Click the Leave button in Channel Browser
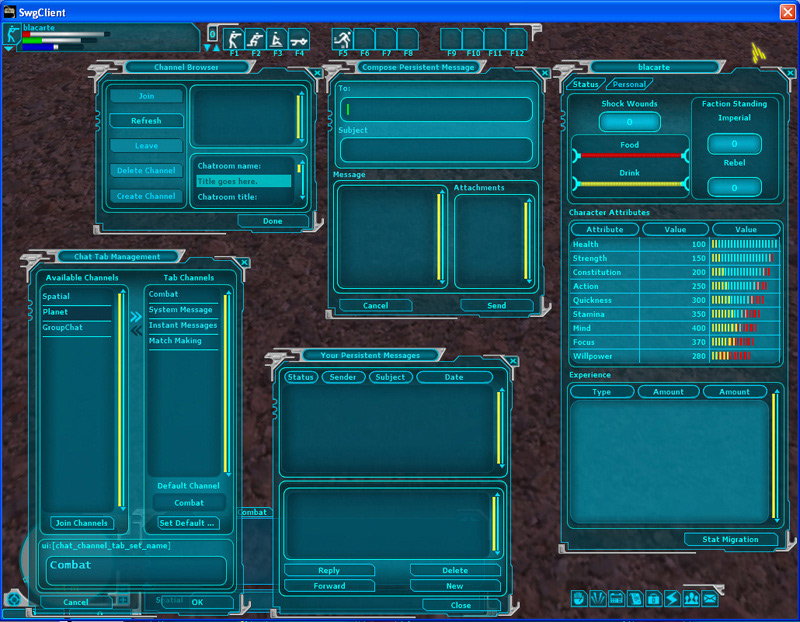The height and width of the screenshot is (622, 800). pyautogui.click(x=146, y=146)
